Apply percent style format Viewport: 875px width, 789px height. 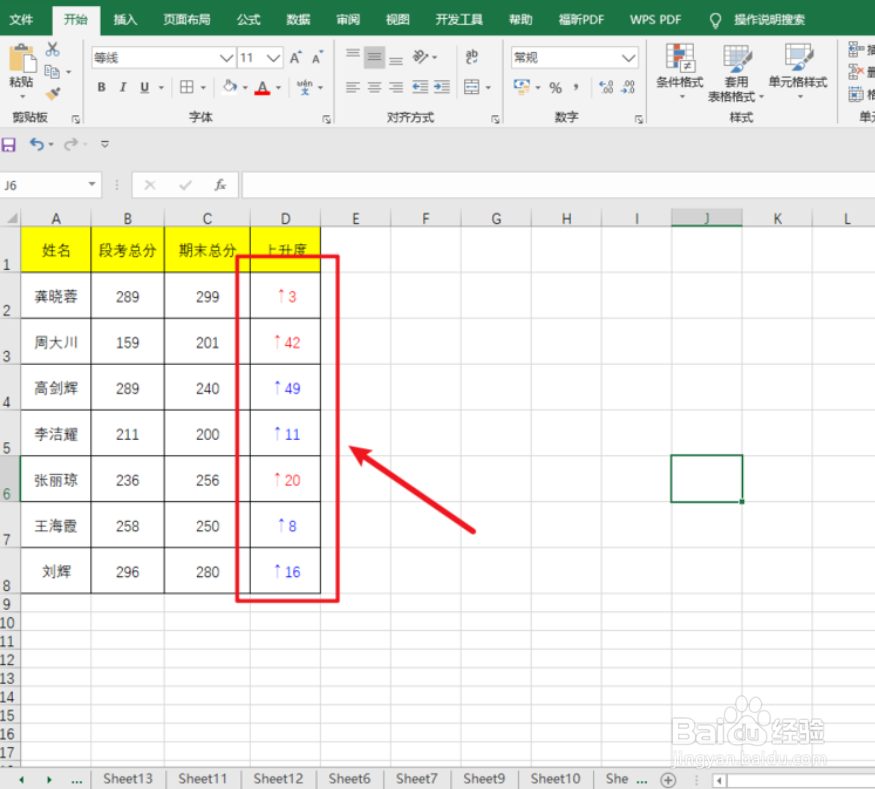[x=555, y=88]
